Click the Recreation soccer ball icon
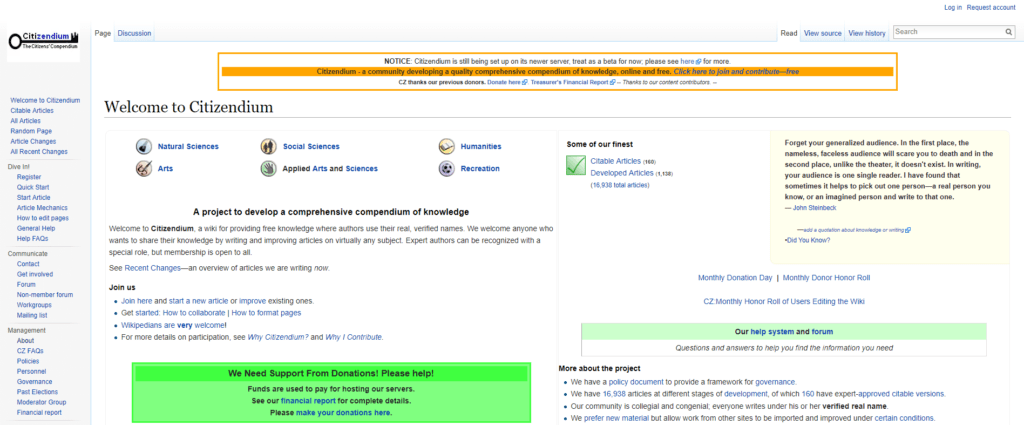Image resolution: width=1024 pixels, height=425 pixels. [447, 168]
